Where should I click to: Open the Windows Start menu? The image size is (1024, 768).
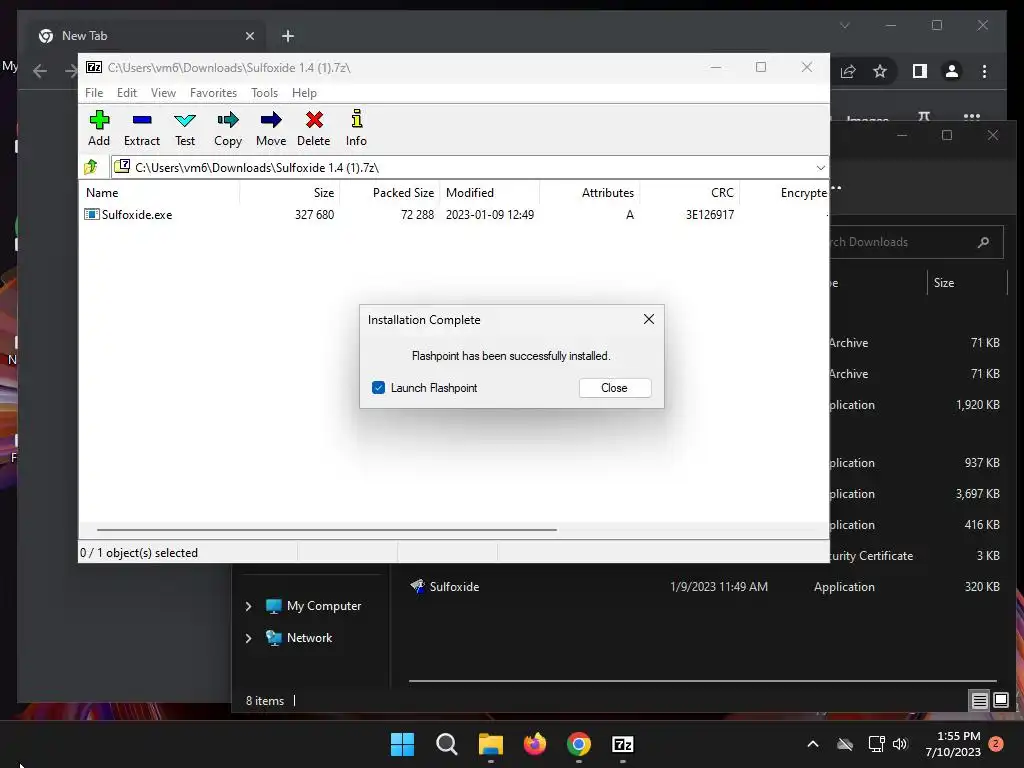402,744
